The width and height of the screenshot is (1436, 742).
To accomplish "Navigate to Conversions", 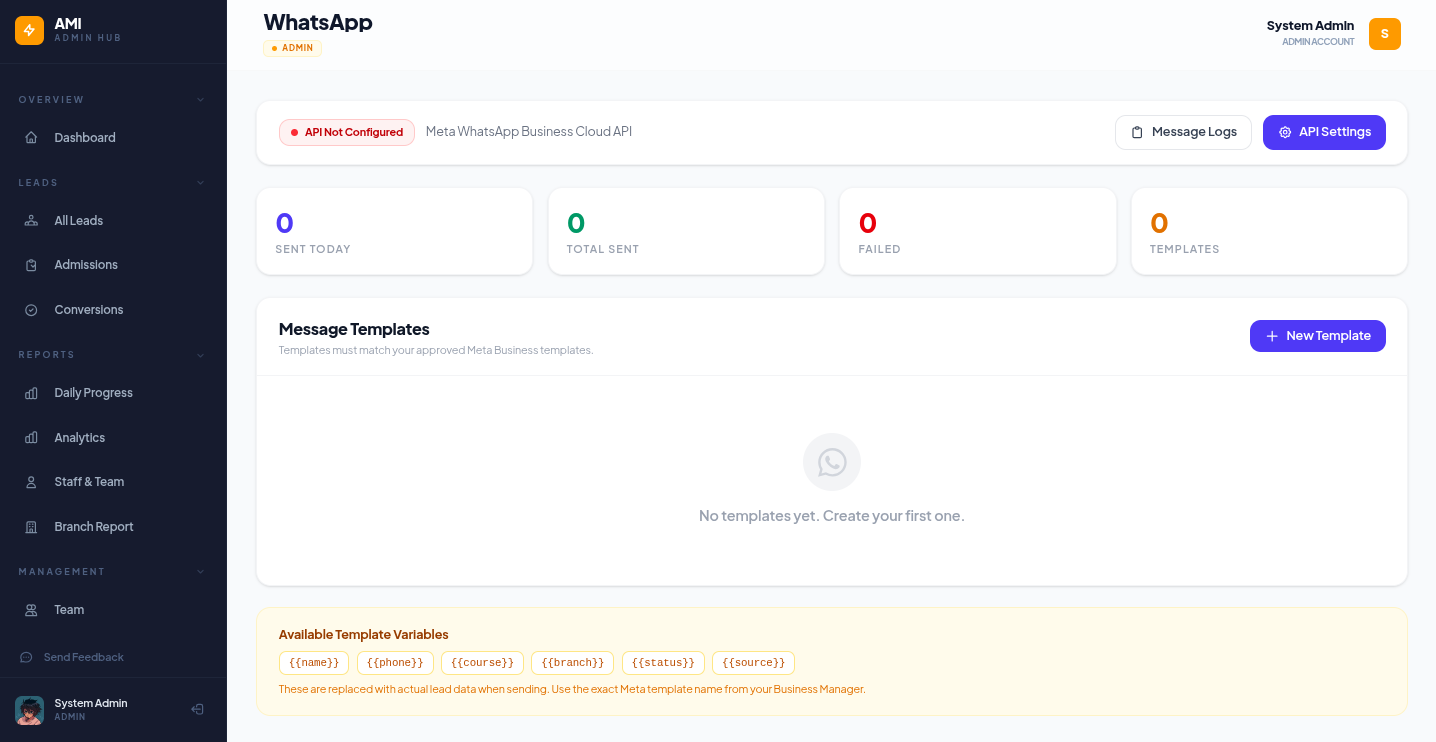I will pos(113,310).
